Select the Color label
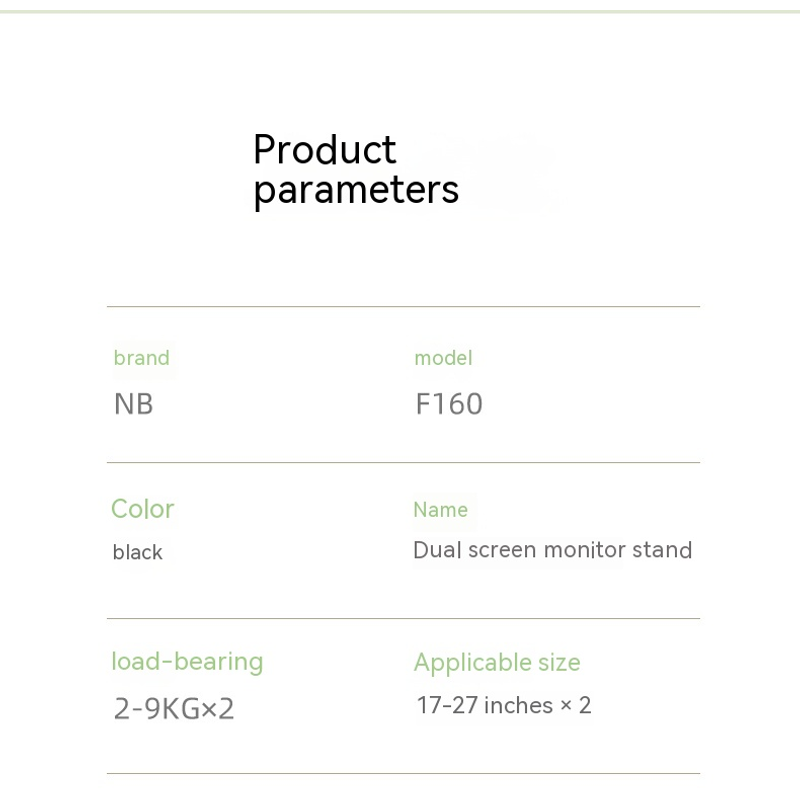Viewport: 800px width, 800px height. coord(143,509)
